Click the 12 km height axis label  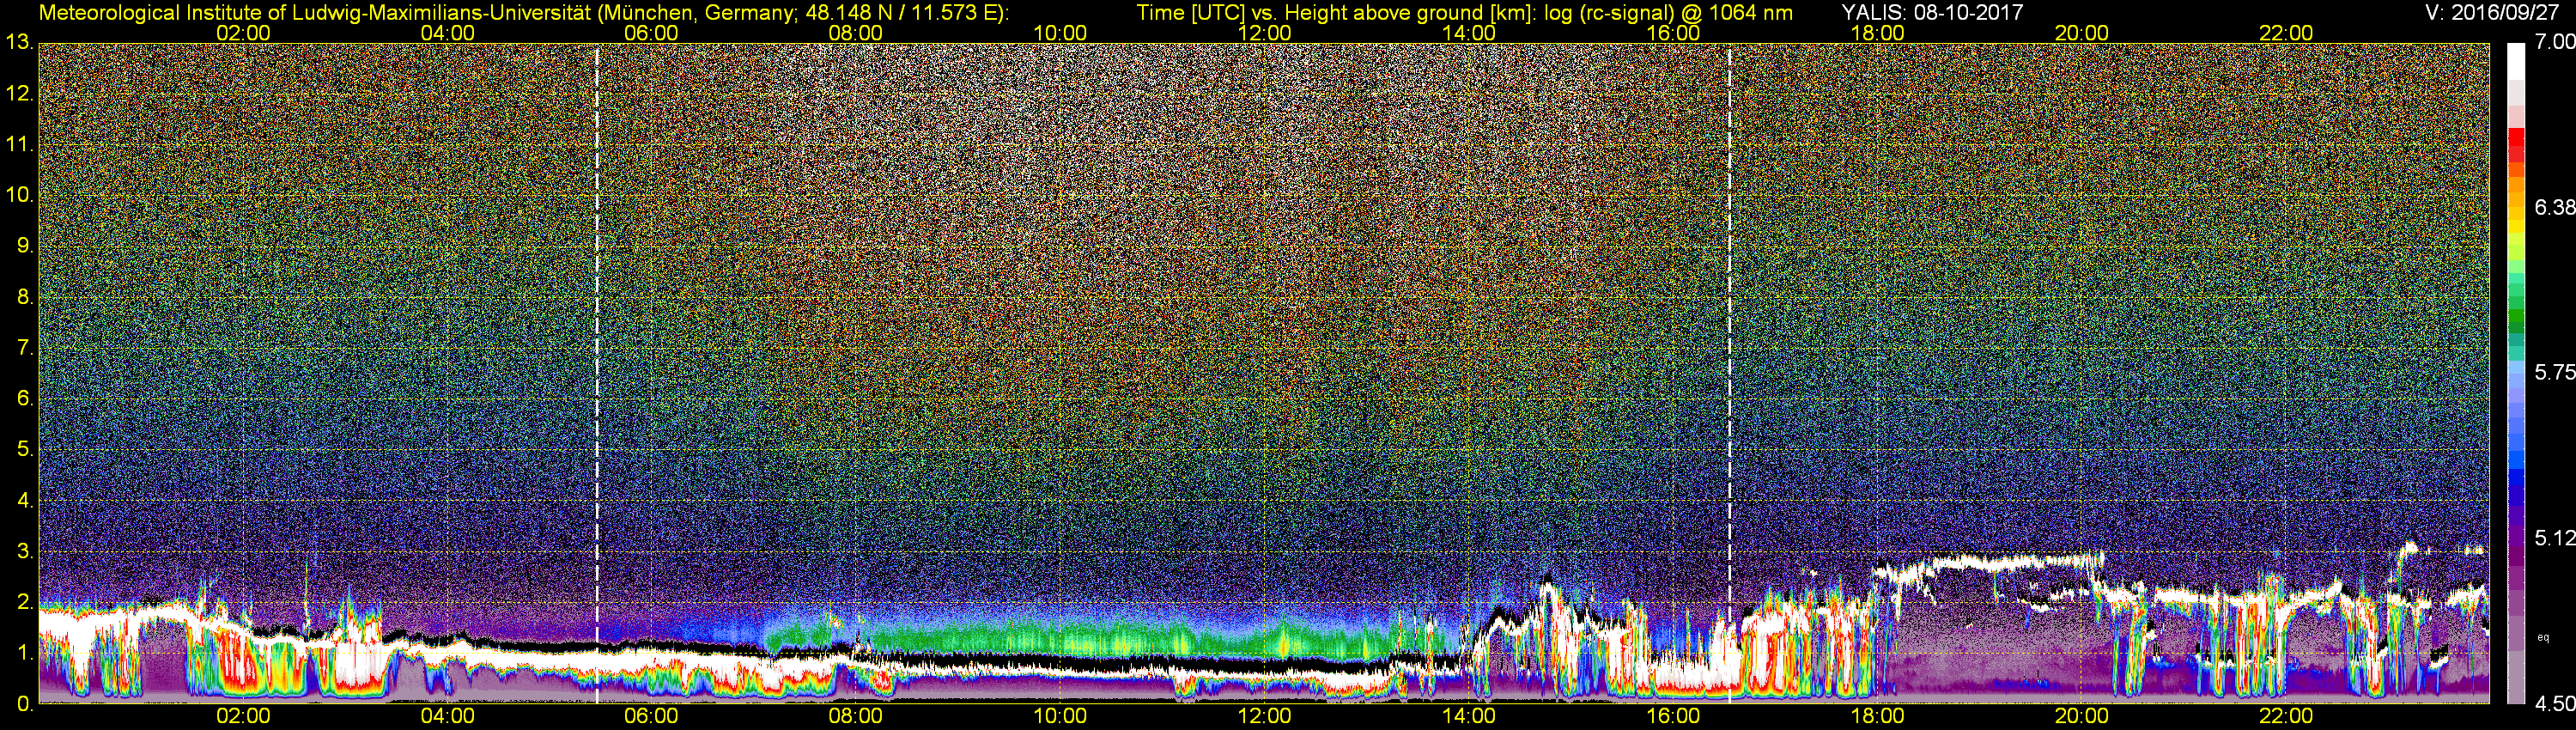tap(19, 93)
